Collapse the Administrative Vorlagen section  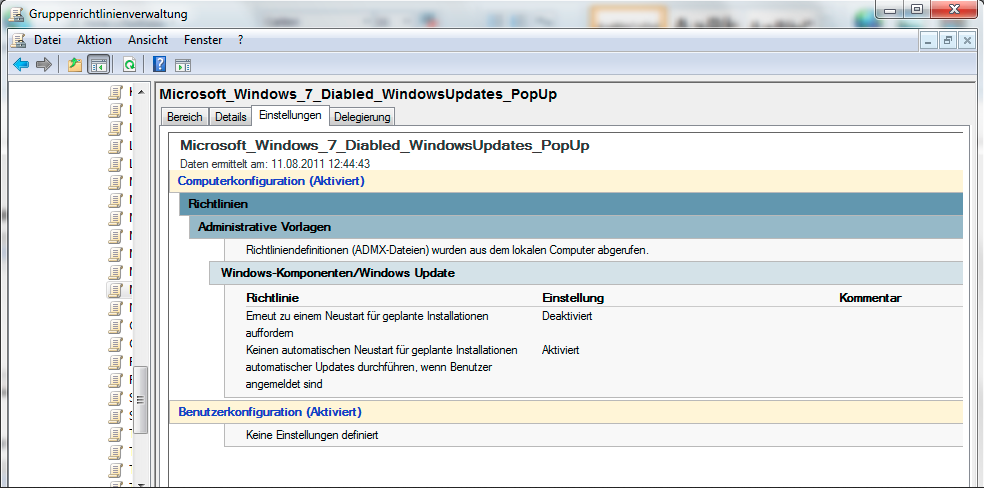tap(575, 227)
